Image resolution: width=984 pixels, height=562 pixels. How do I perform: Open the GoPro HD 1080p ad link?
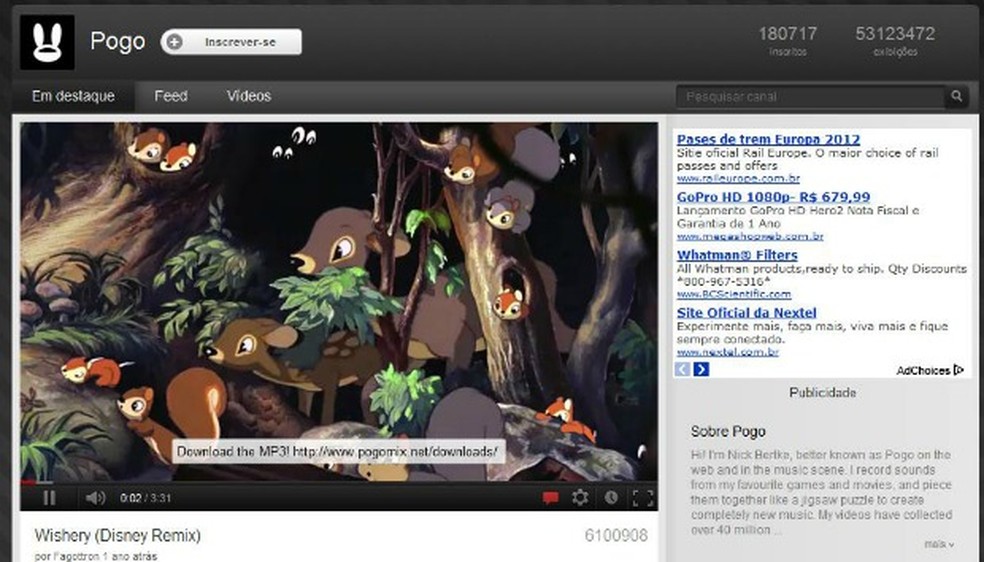[x=773, y=197]
